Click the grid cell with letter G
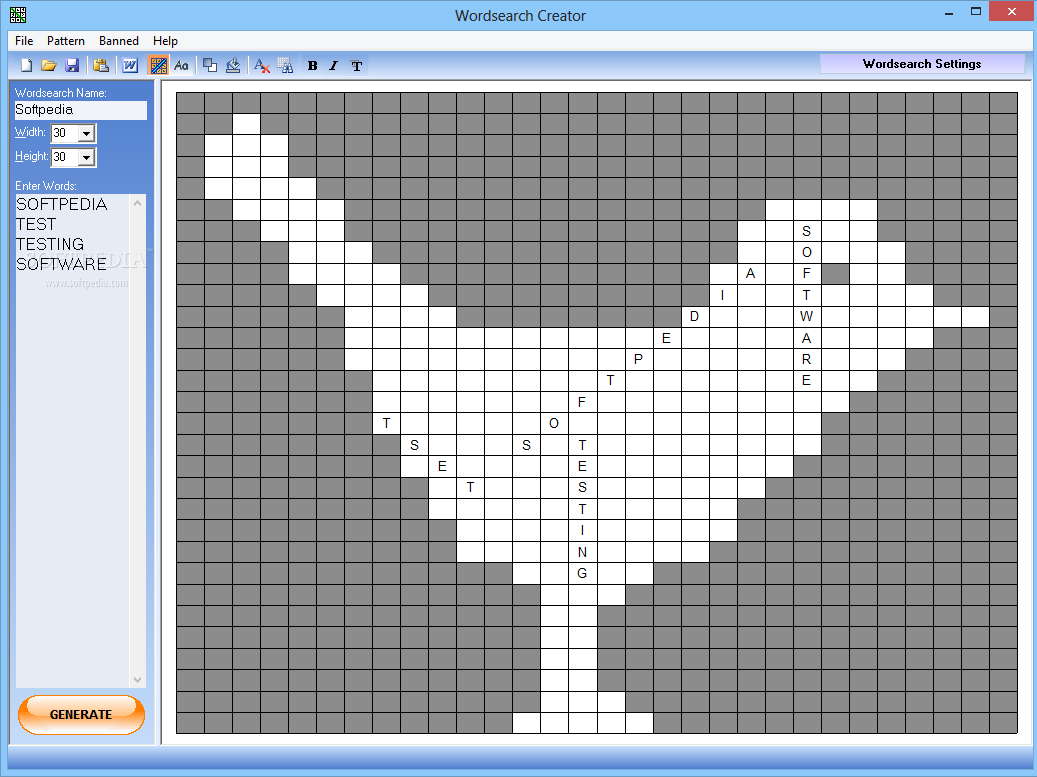1037x777 pixels. point(583,573)
